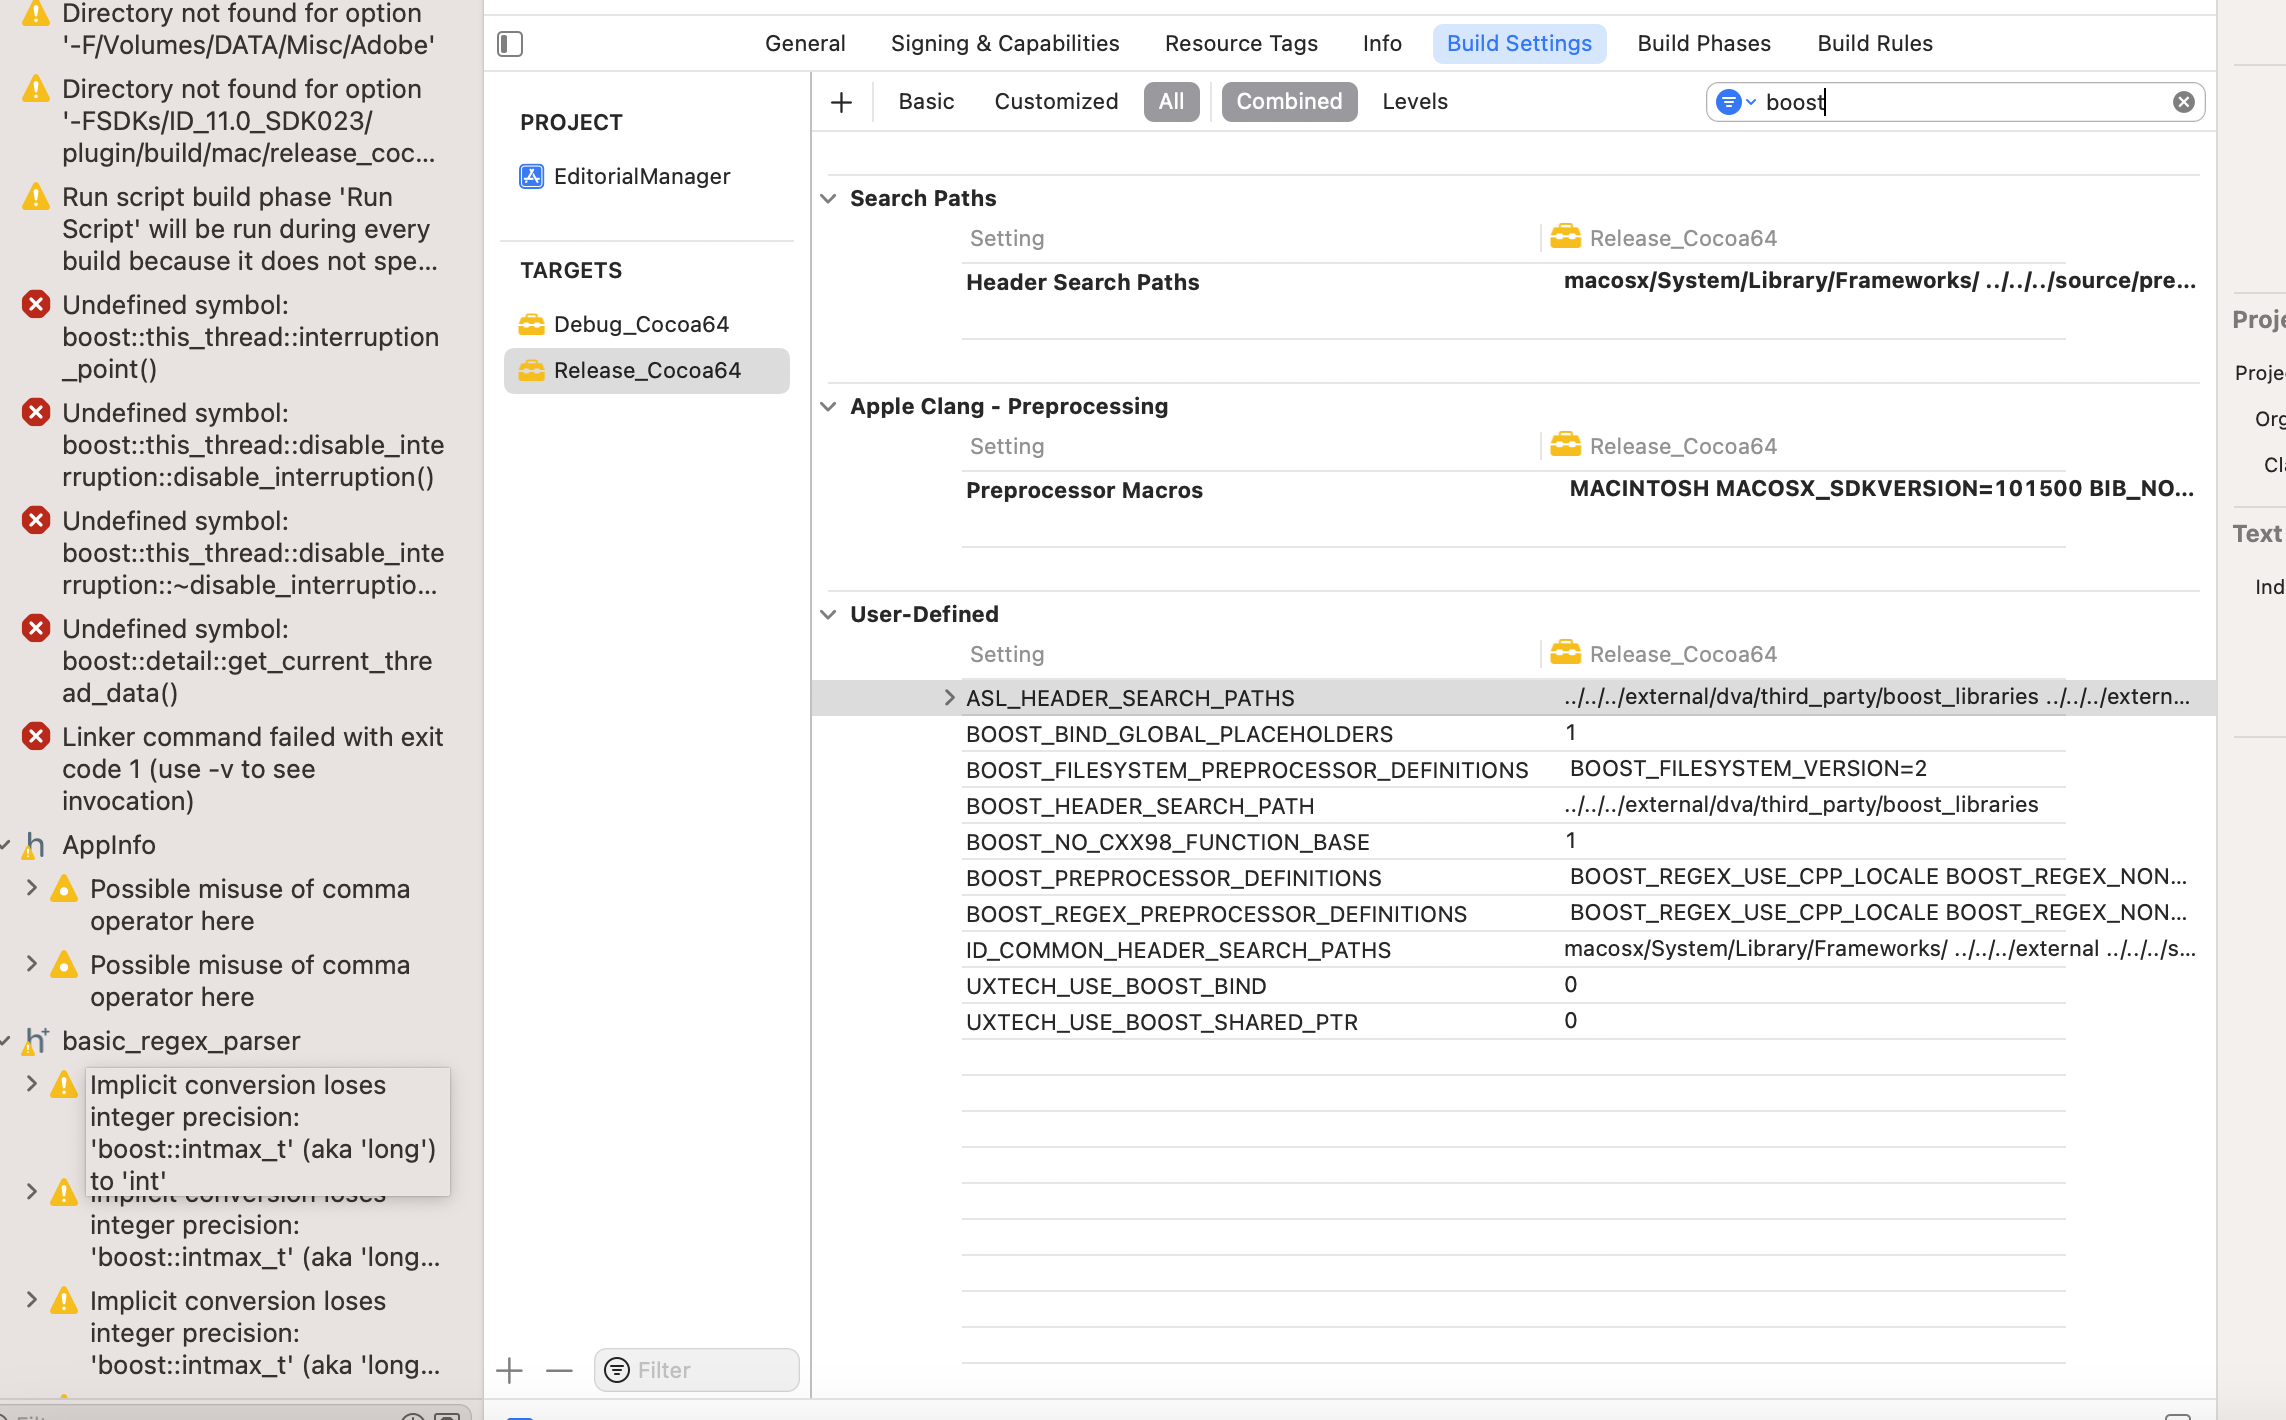2286x1420 pixels.
Task: Open the Signing & Capabilities tab
Action: pos(1004,43)
